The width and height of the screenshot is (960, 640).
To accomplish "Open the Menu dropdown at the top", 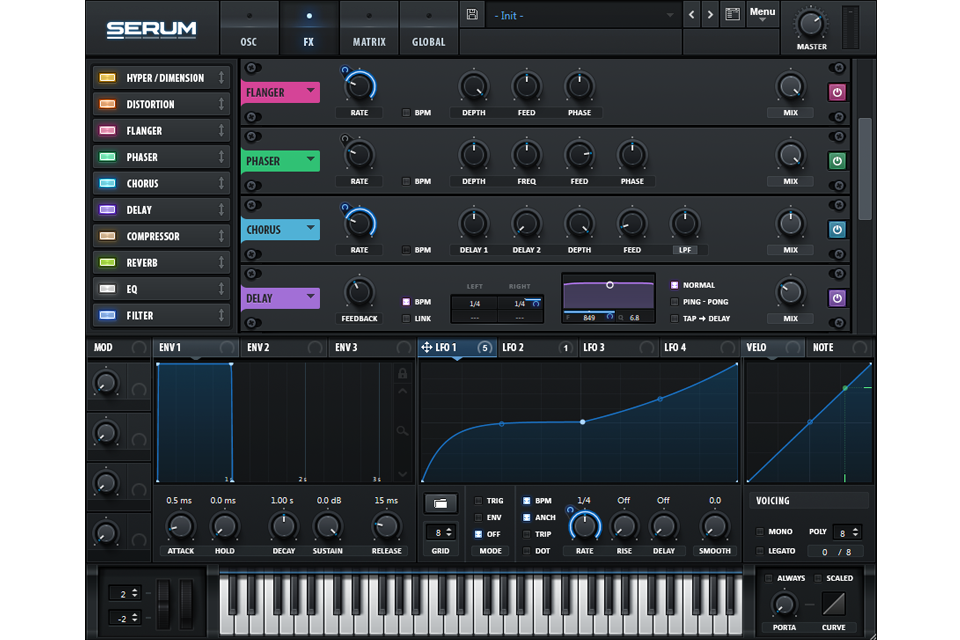I will (762, 11).
